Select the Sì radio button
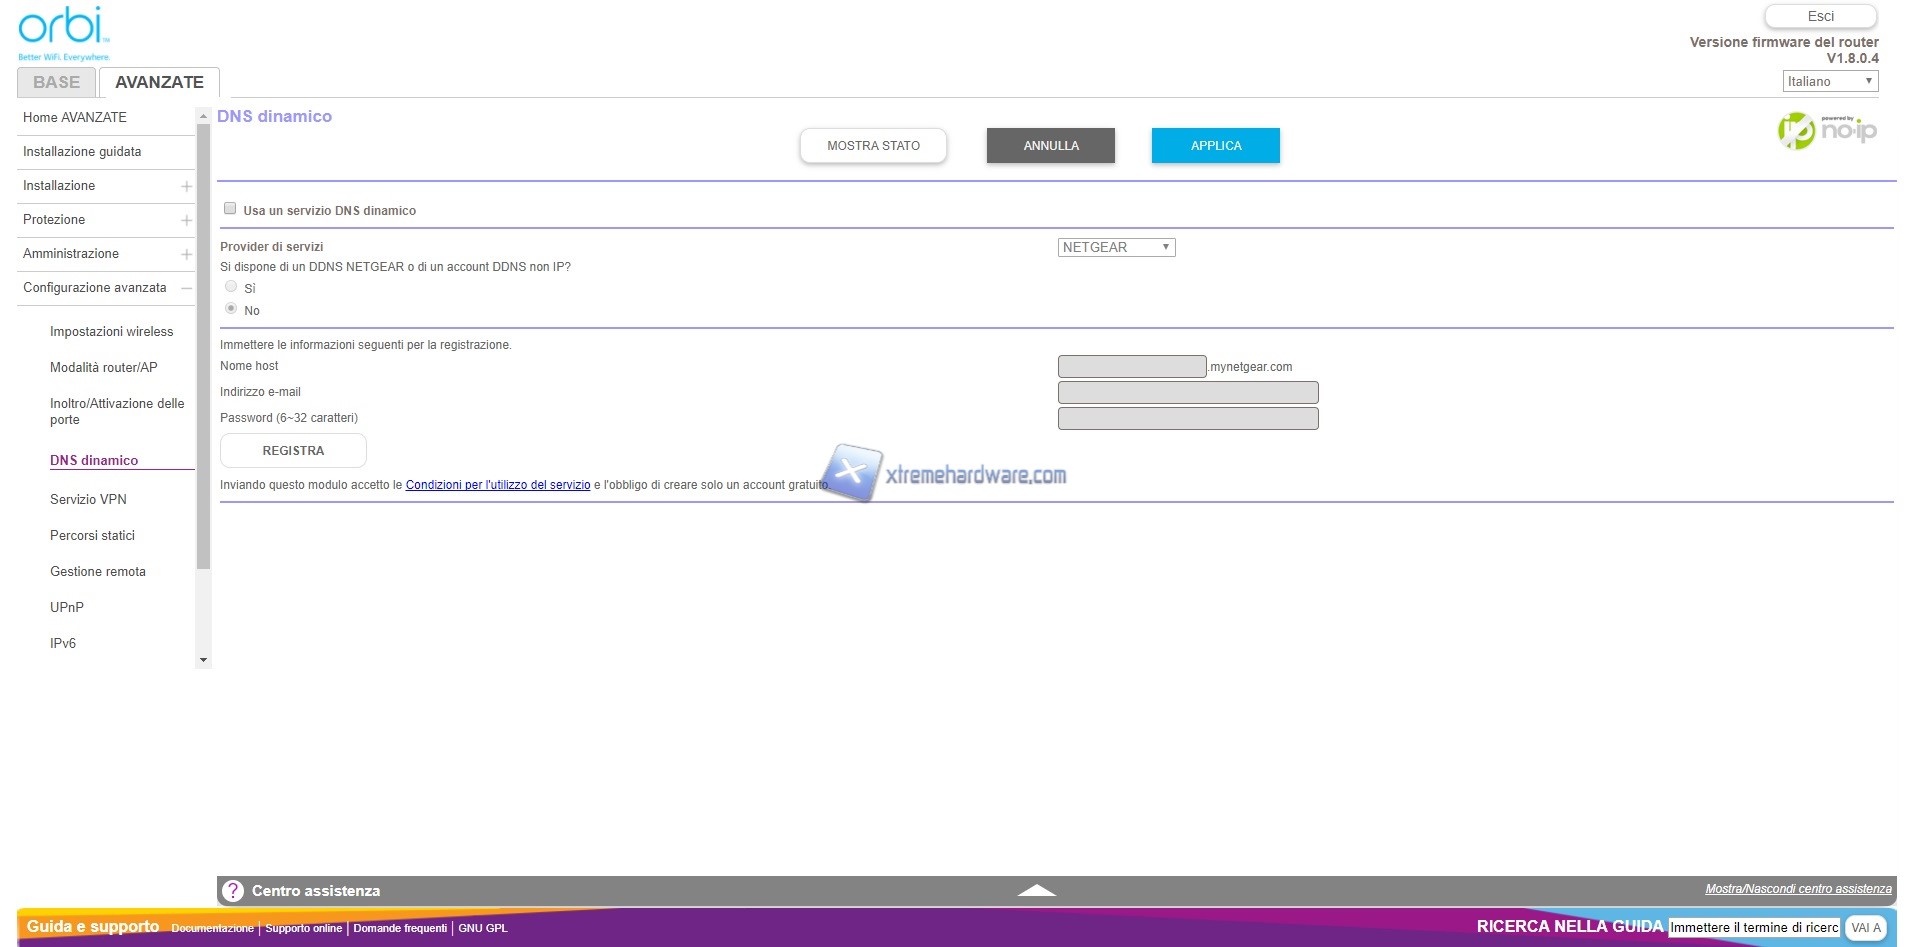The height and width of the screenshot is (947, 1917). [231, 287]
